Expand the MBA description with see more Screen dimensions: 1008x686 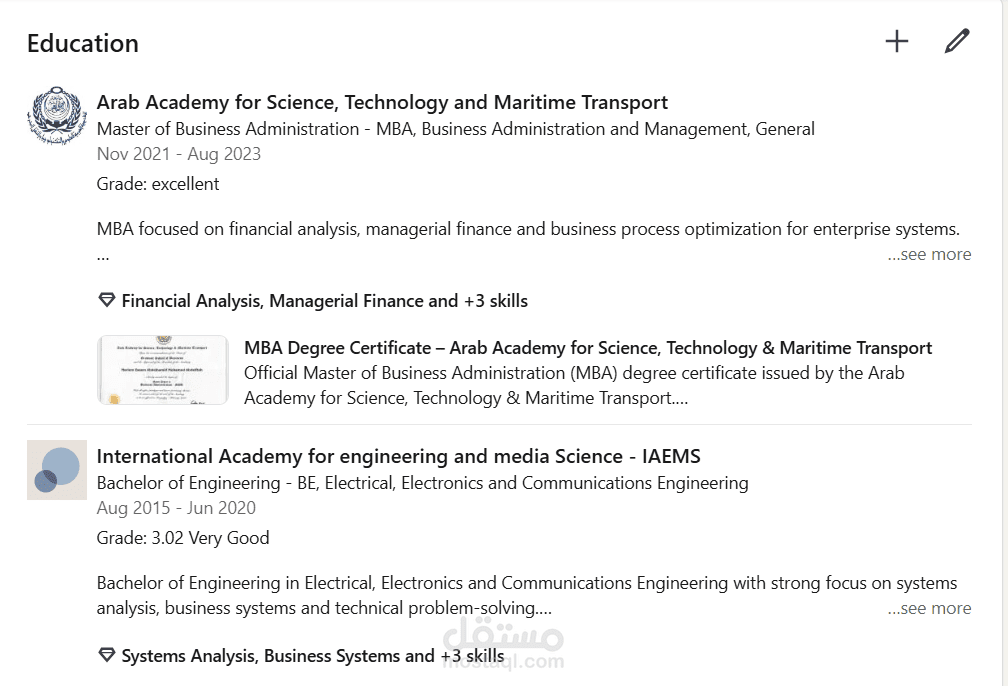[x=929, y=254]
